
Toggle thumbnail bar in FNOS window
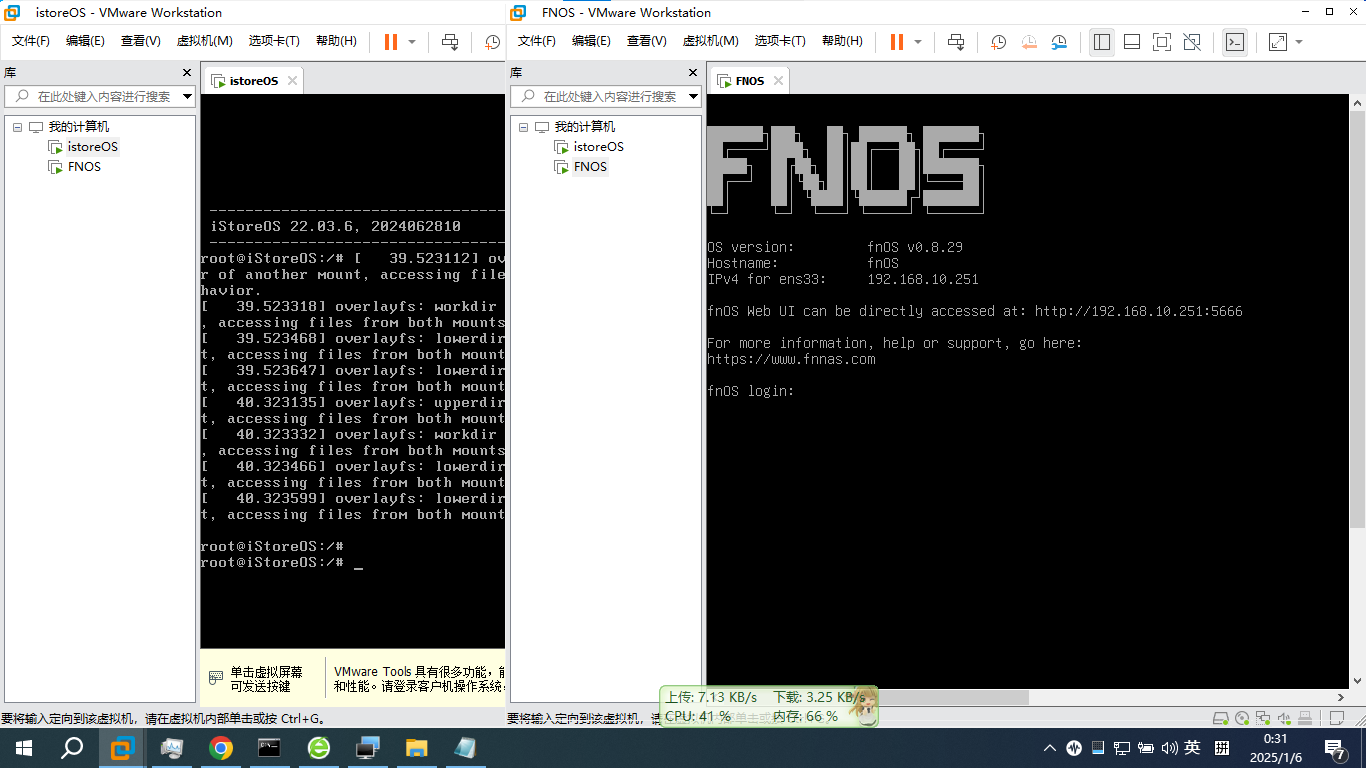[1132, 42]
